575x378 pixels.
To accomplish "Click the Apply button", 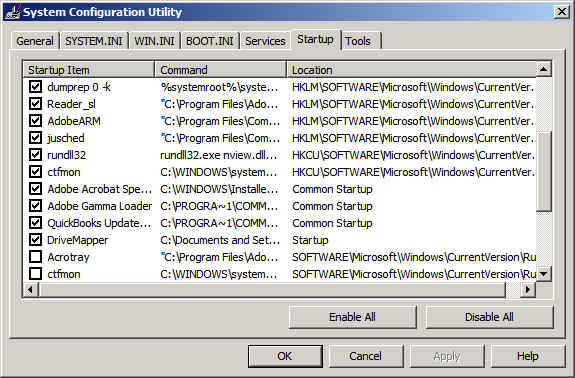I will (x=447, y=356).
